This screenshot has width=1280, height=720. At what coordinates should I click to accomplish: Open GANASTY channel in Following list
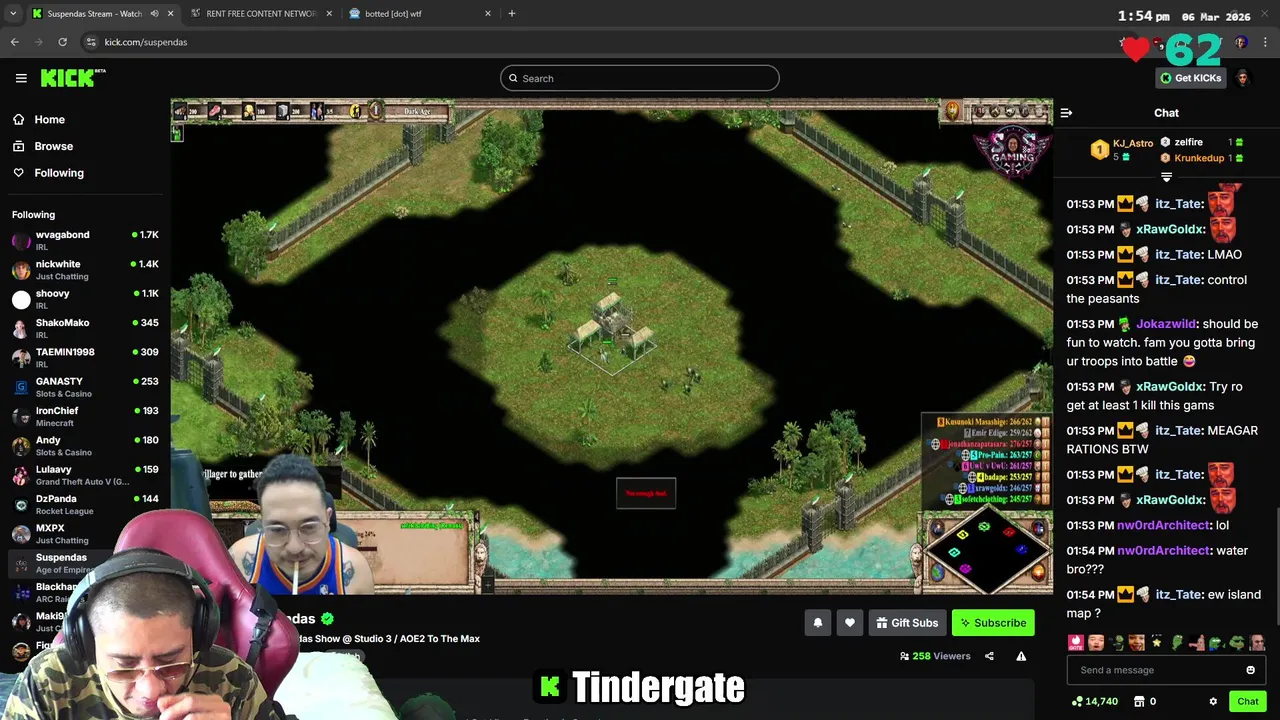tap(85, 387)
